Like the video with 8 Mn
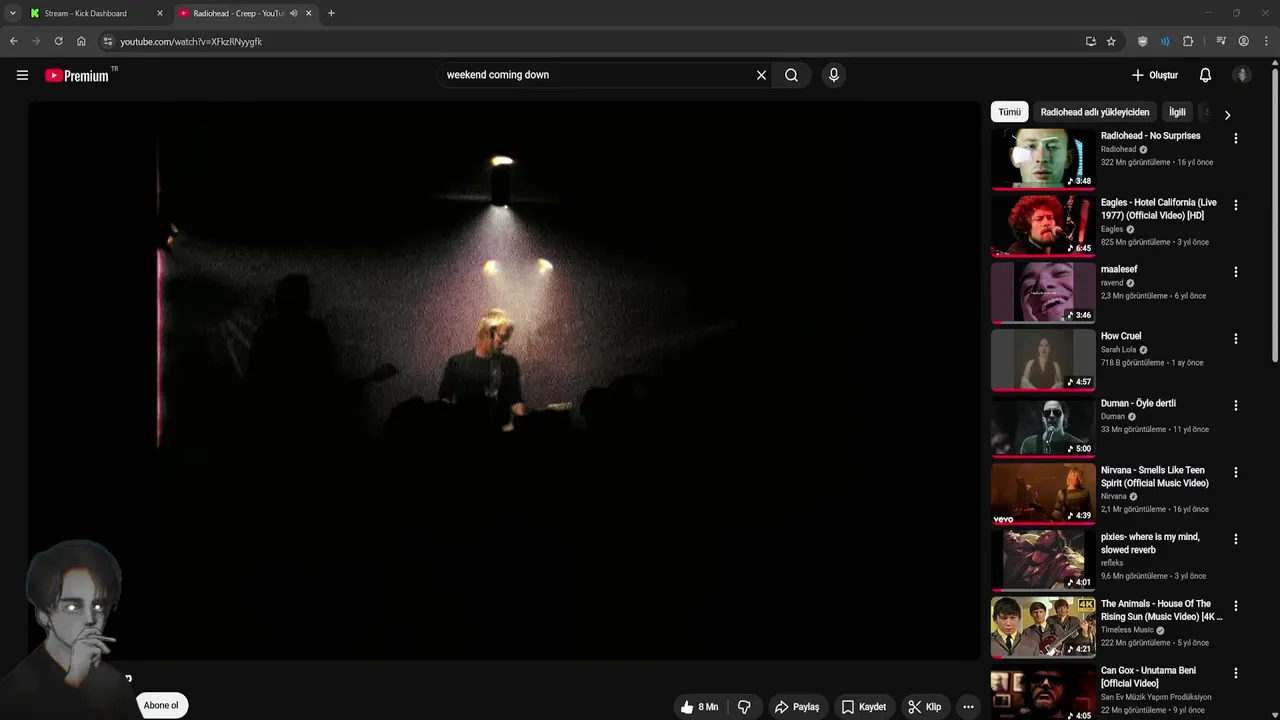This screenshot has height=720, width=1280. click(699, 707)
